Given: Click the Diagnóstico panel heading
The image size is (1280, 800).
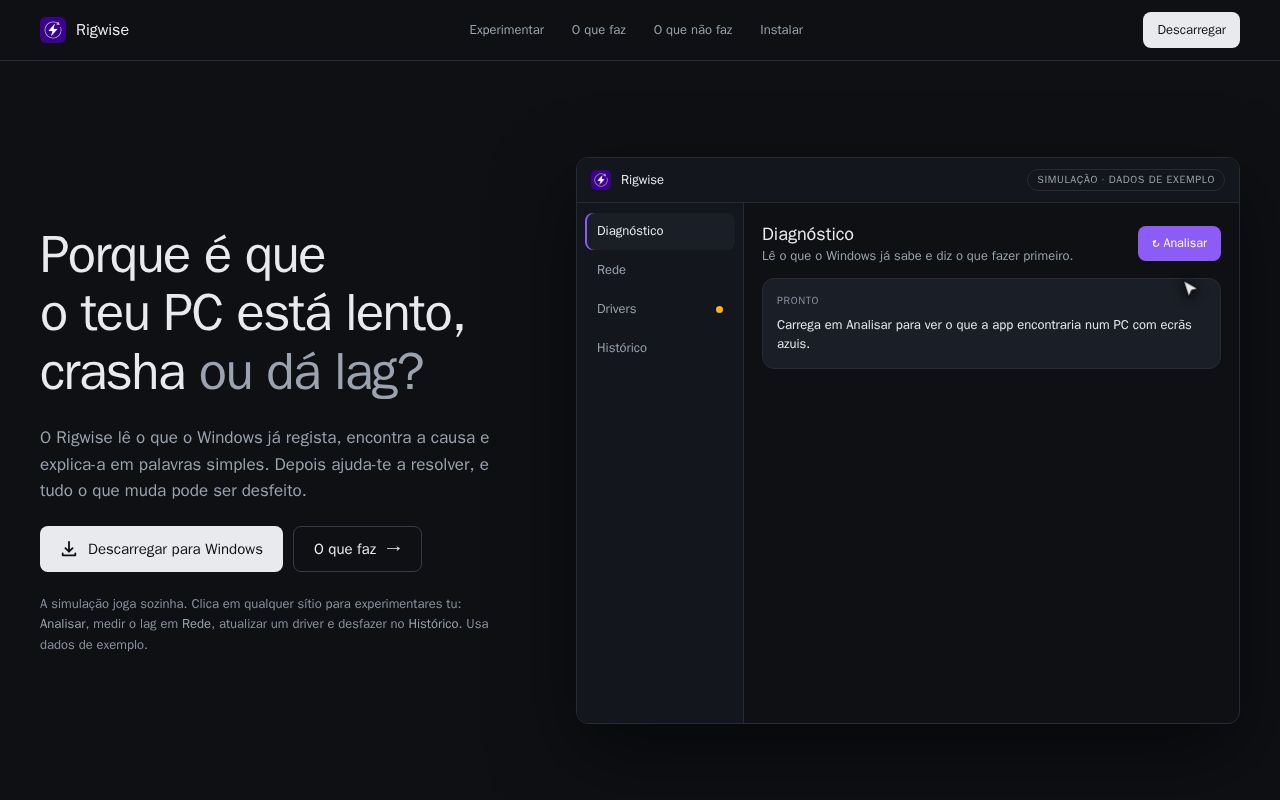Looking at the screenshot, I should click(x=808, y=234).
